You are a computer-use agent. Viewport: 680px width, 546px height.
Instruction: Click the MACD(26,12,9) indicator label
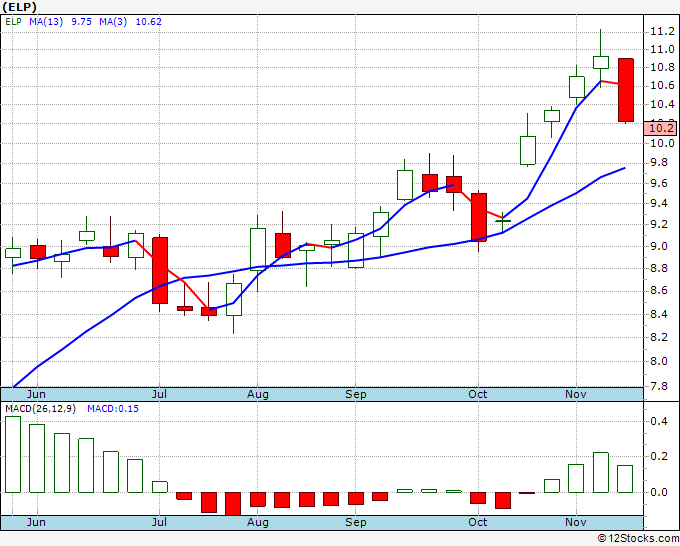(40, 409)
